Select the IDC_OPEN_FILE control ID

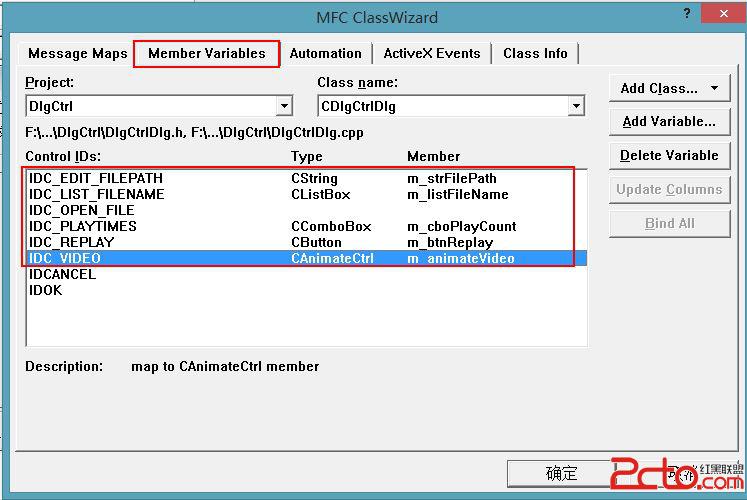[81, 210]
